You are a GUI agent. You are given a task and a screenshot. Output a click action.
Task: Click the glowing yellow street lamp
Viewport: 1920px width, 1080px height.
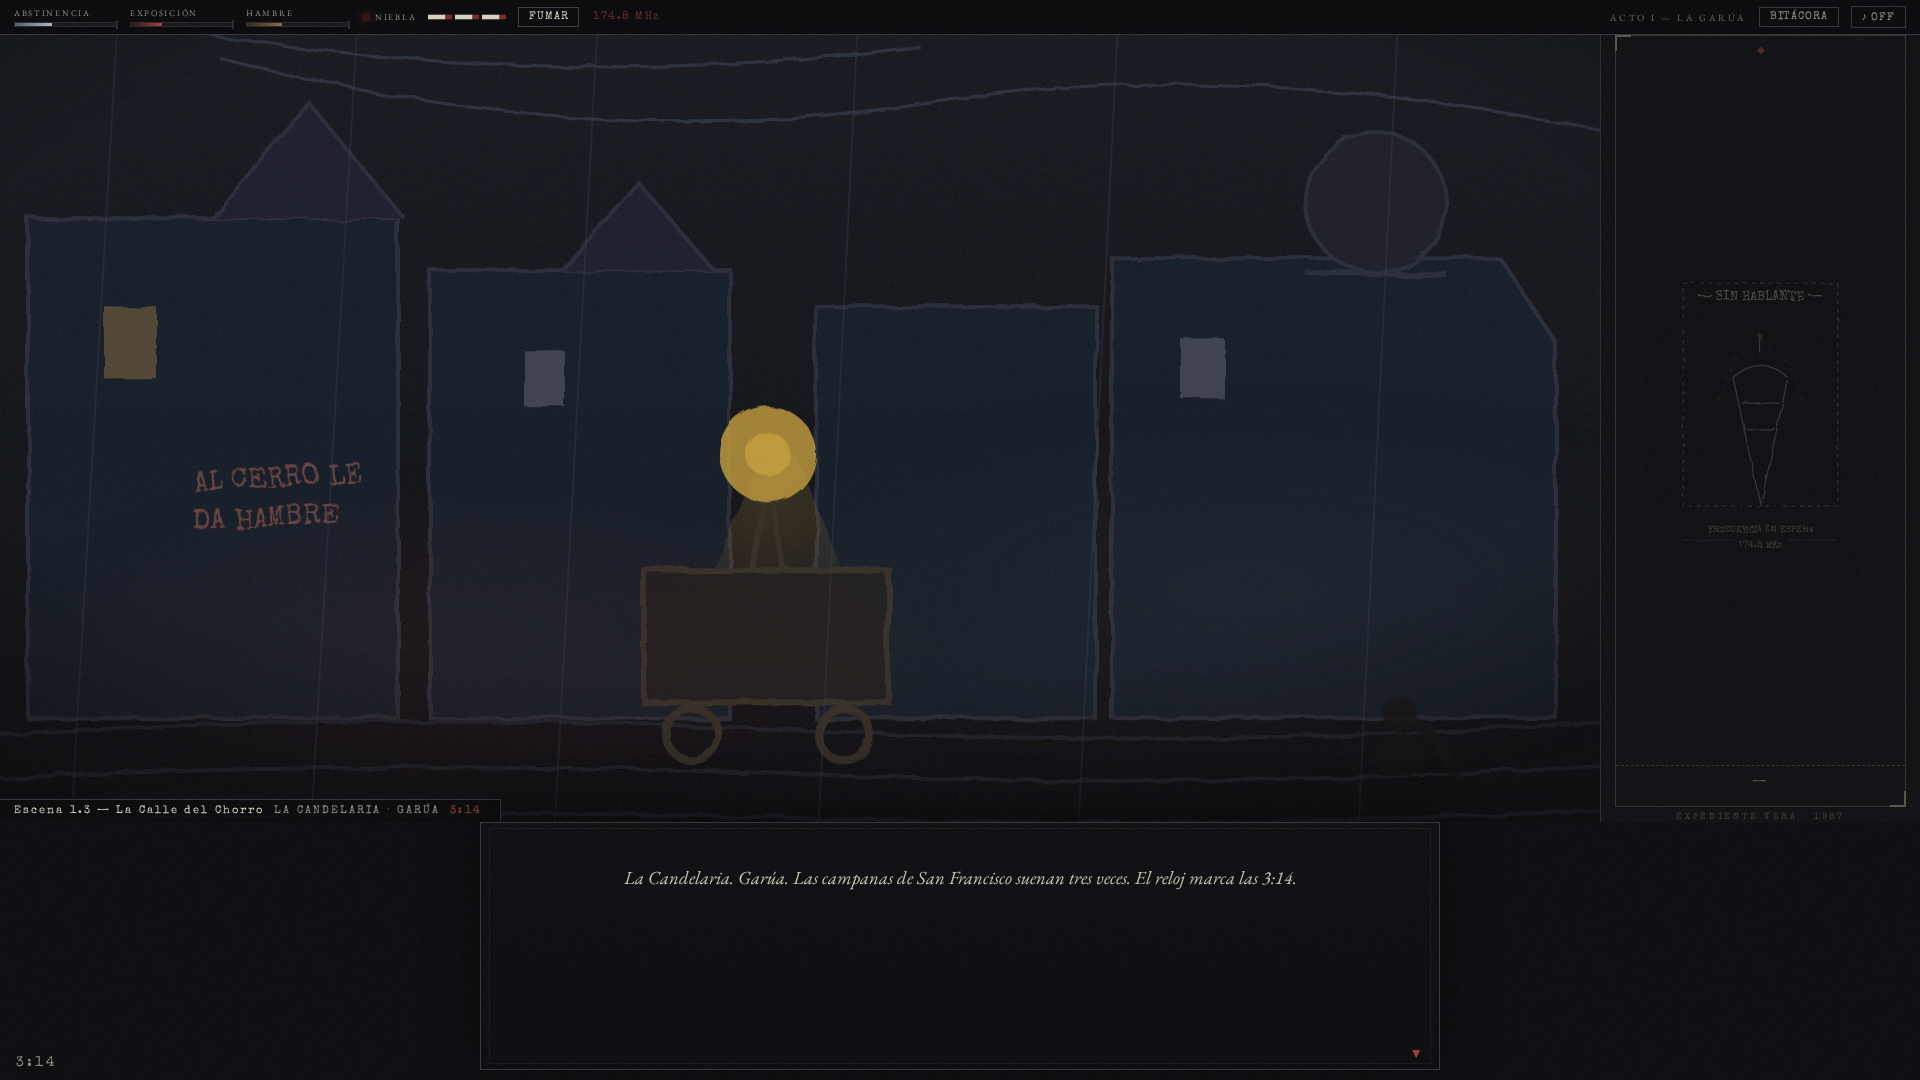click(768, 454)
